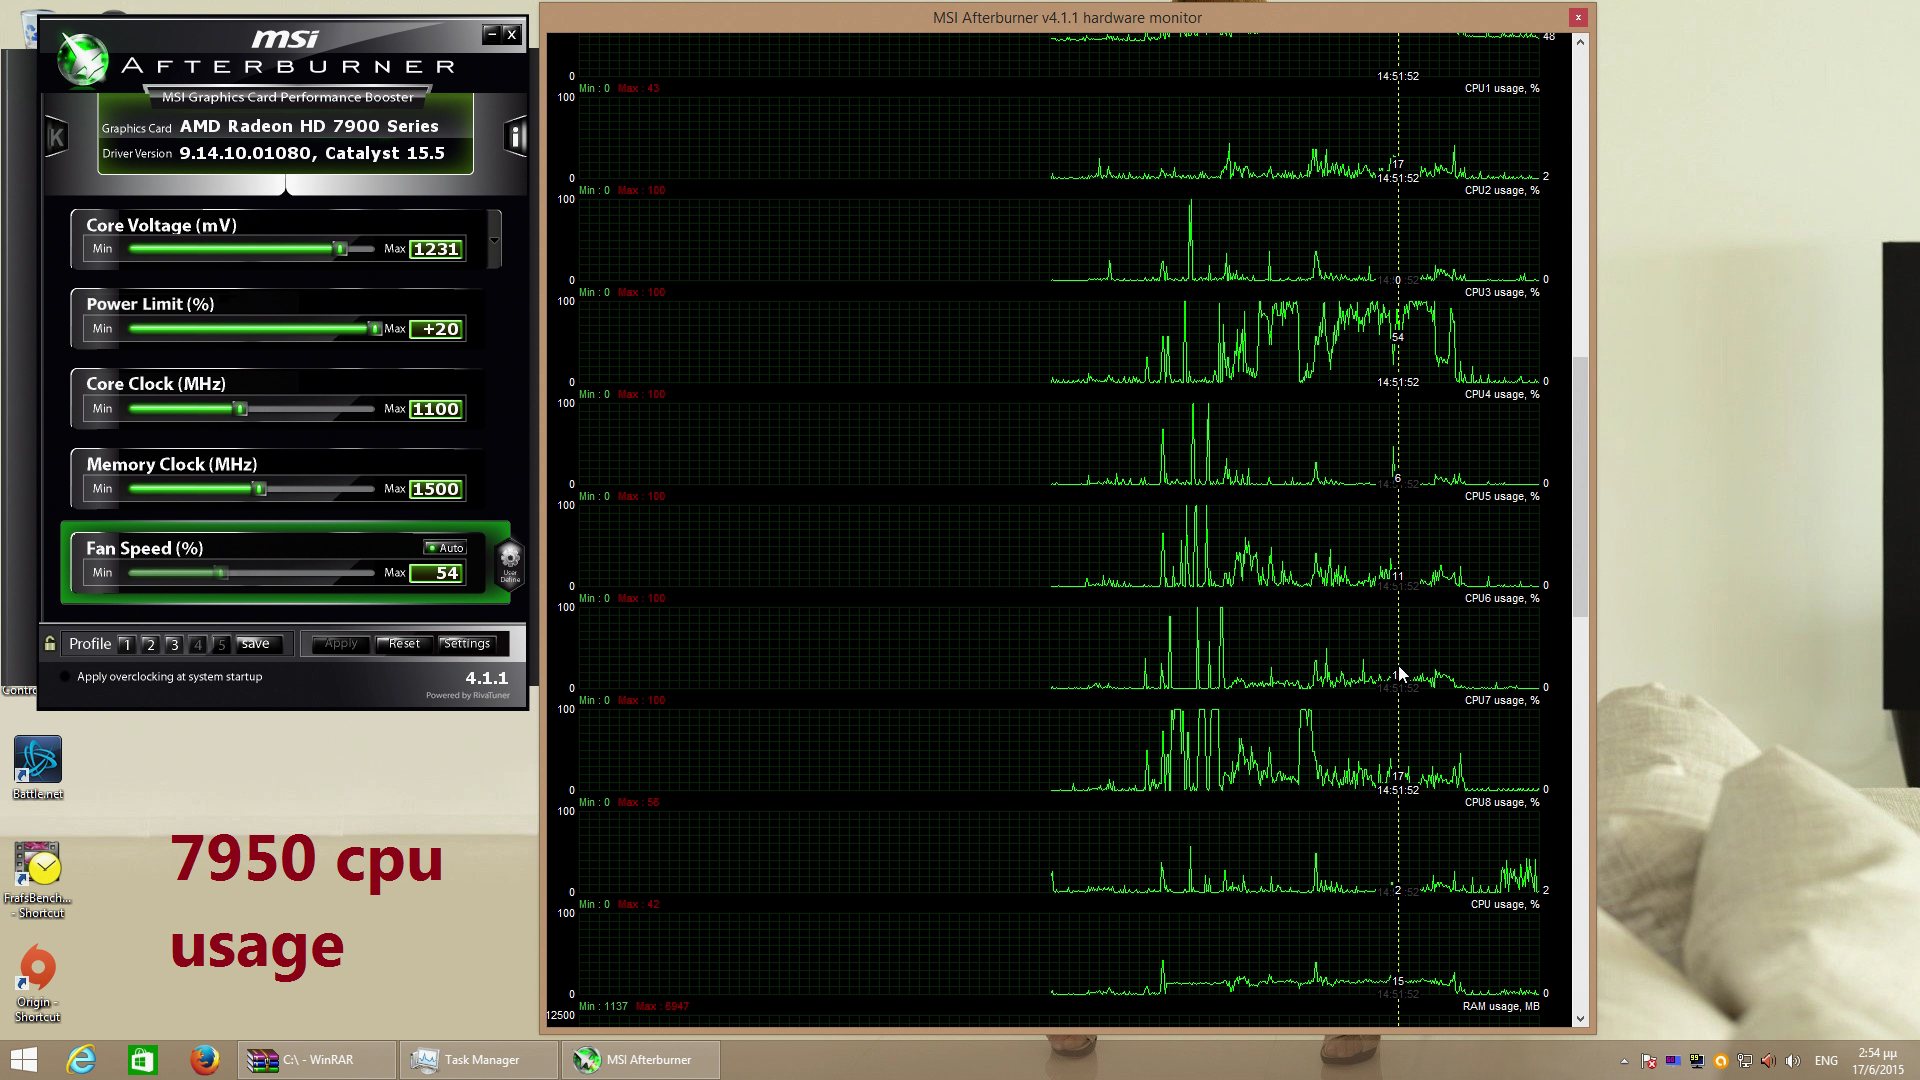The image size is (1920, 1080).
Task: Click AMD Radeon HD 7900 Series text
Action: (309, 126)
